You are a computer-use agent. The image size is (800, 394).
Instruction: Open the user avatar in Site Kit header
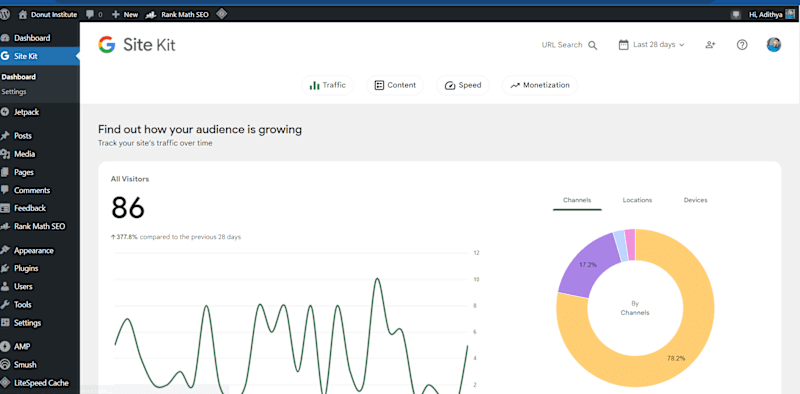point(773,44)
